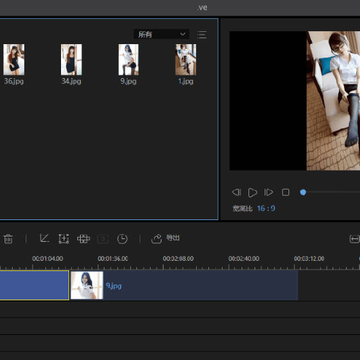Click the 34.jpg file name
This screenshot has width=360, height=360.
click(71, 81)
